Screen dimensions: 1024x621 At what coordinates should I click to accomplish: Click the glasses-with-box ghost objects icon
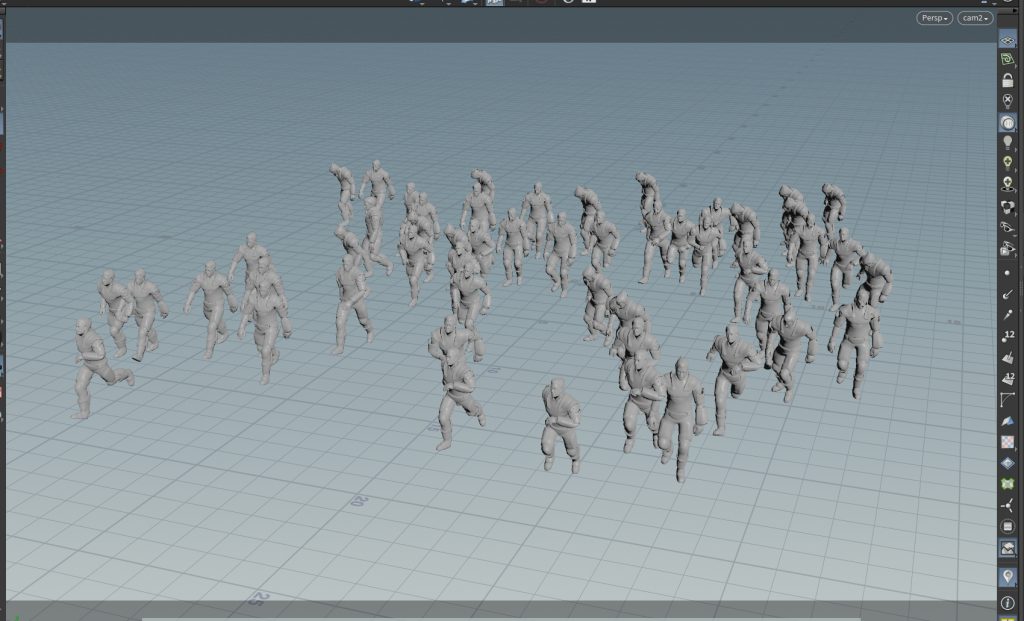click(x=1008, y=248)
